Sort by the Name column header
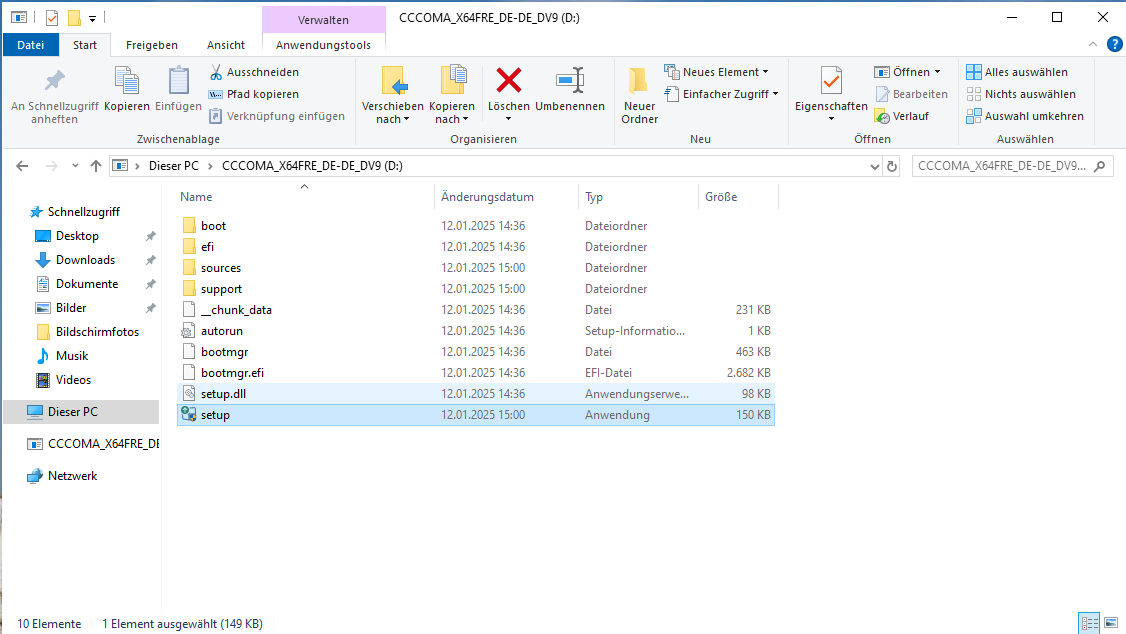This screenshot has width=1126, height=634. click(x=304, y=197)
